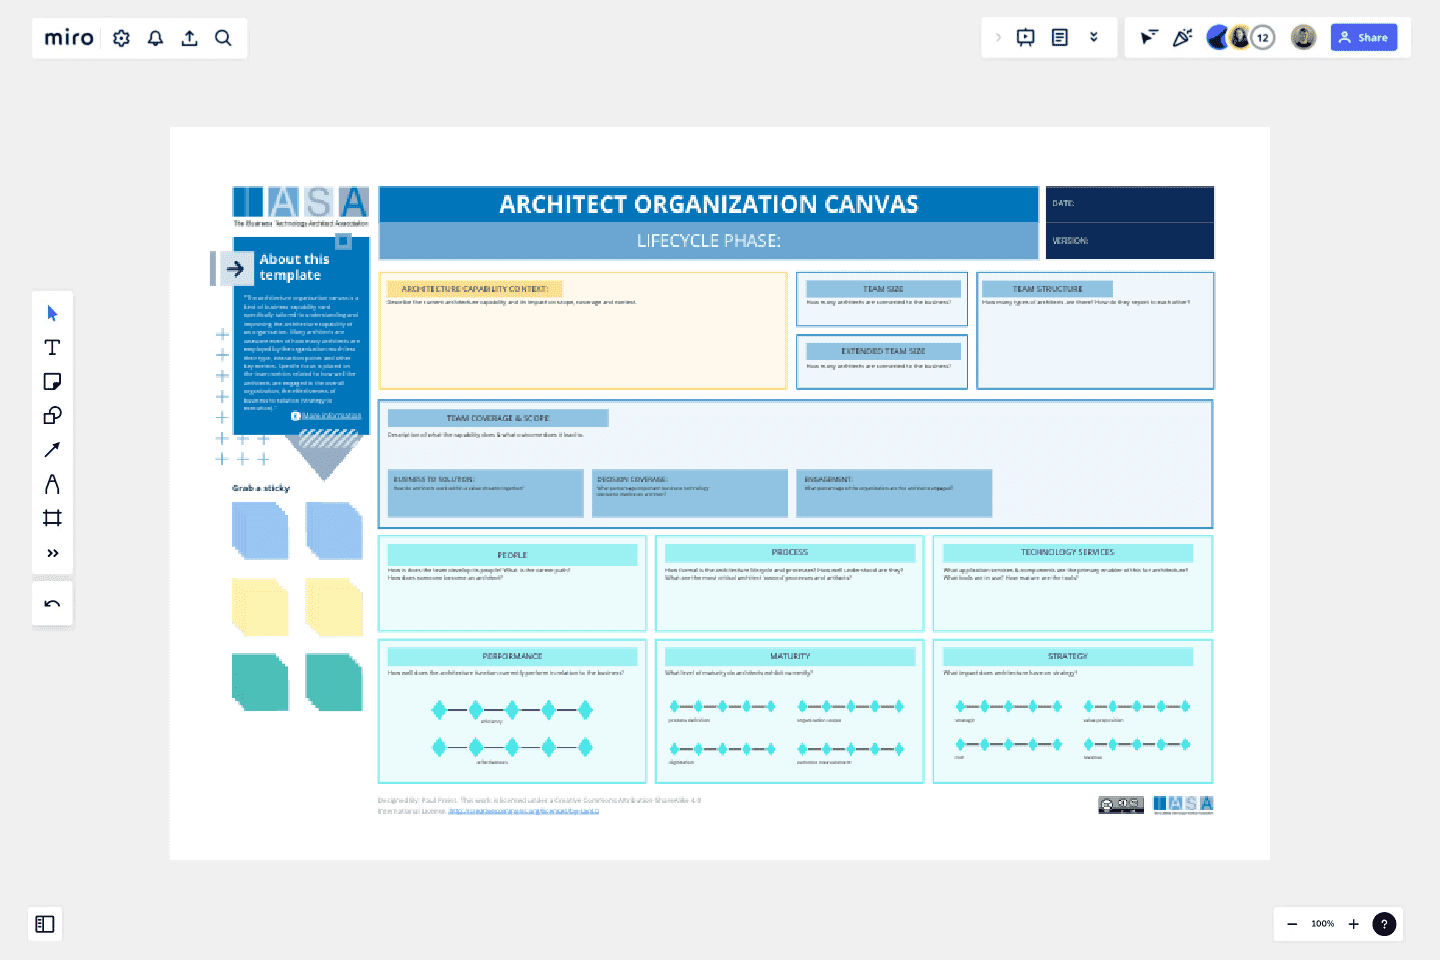Image resolution: width=1440 pixels, height=960 pixels.
Task: Click the Undo arrow button
Action: coord(52,604)
